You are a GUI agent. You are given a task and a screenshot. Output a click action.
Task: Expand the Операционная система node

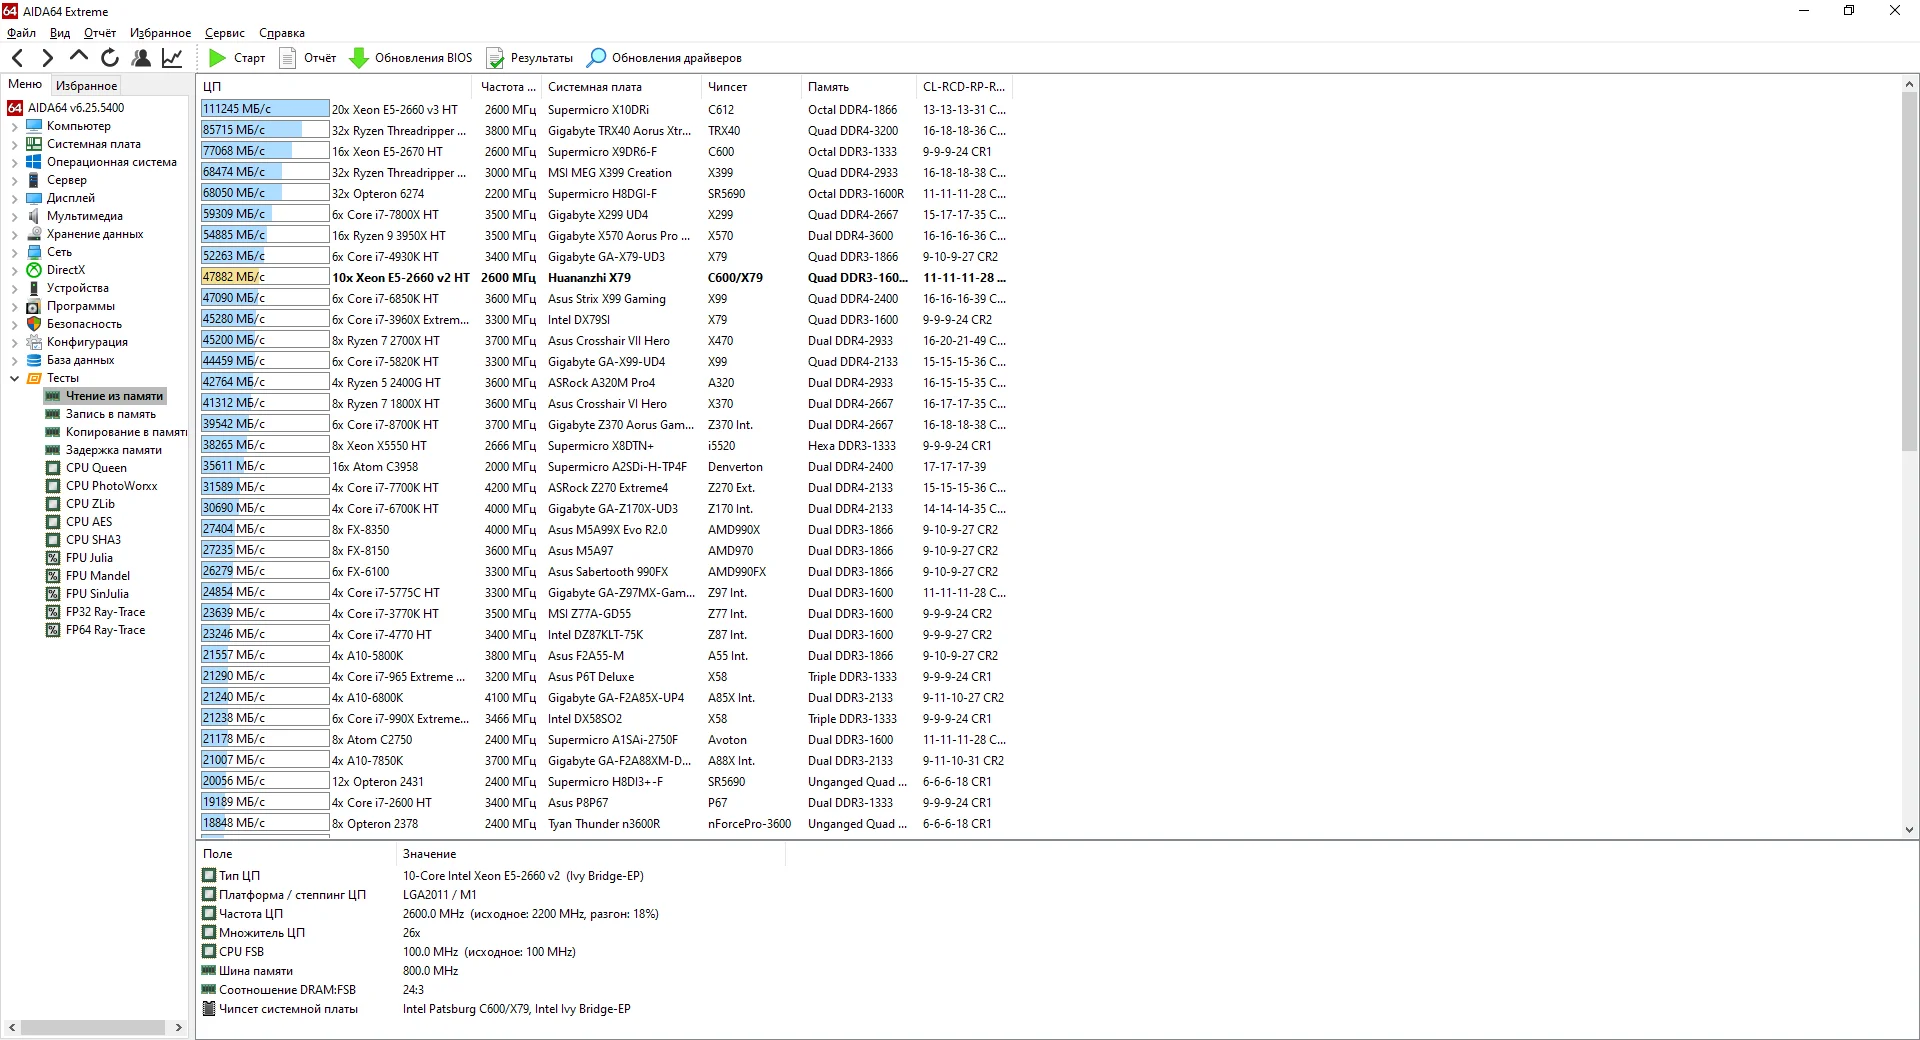click(x=14, y=163)
